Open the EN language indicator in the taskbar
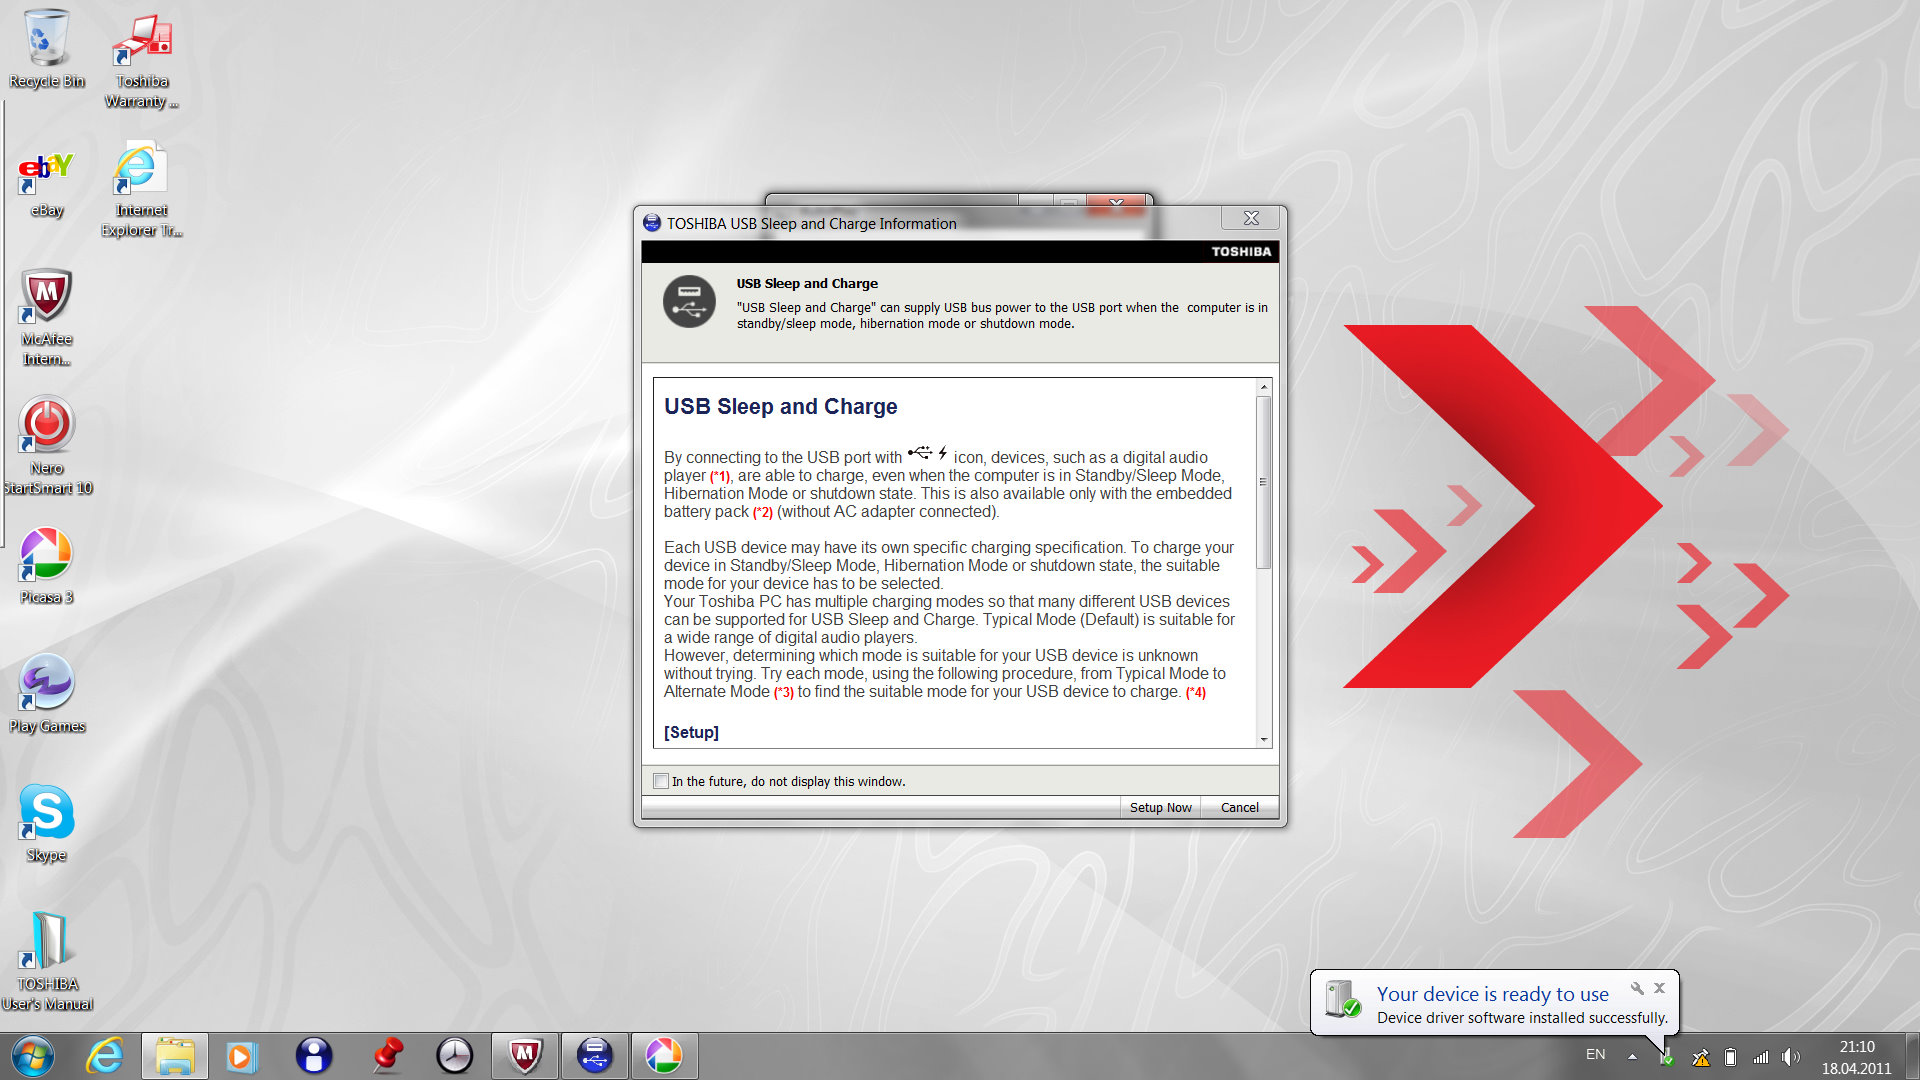 [x=1595, y=1055]
